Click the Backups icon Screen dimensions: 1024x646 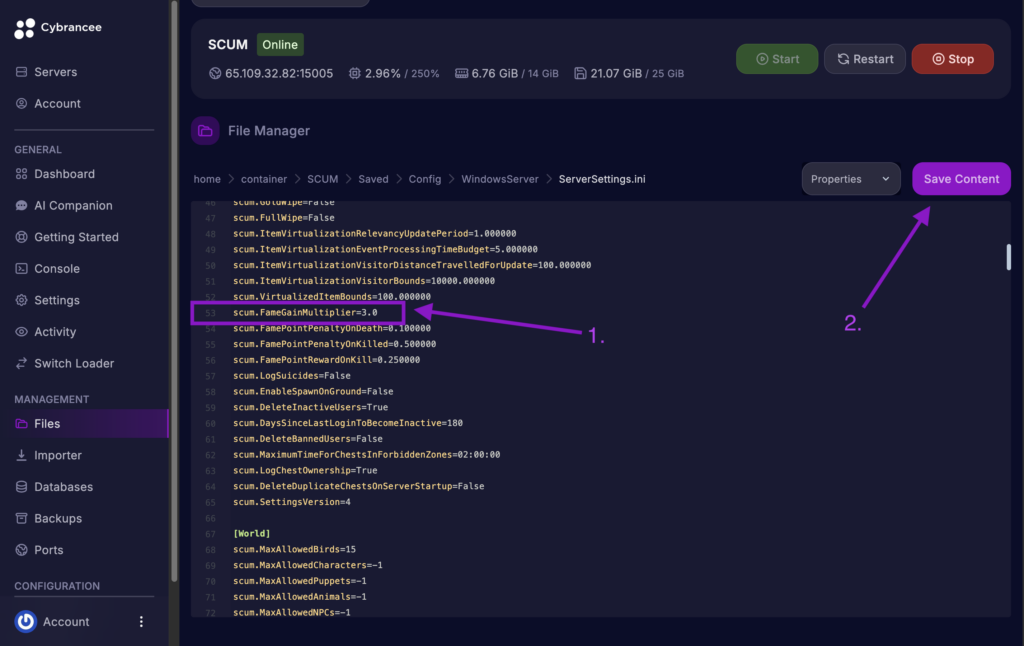(22, 518)
